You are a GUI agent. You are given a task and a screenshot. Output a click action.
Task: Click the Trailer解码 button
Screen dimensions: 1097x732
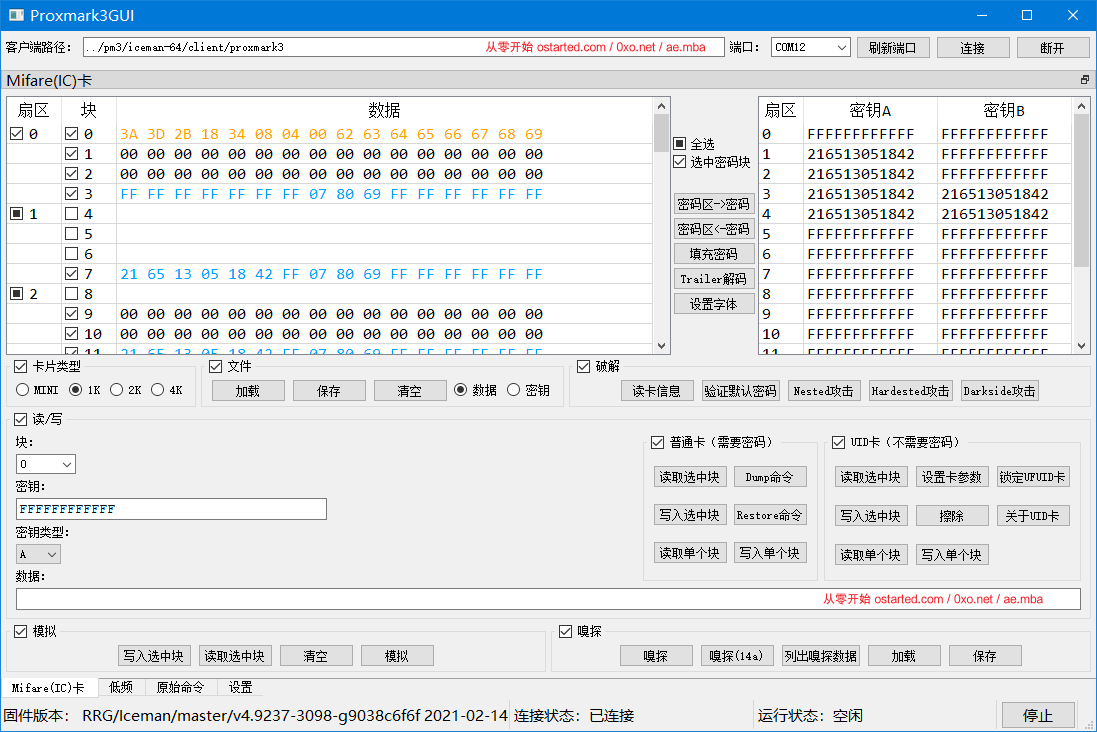point(714,279)
